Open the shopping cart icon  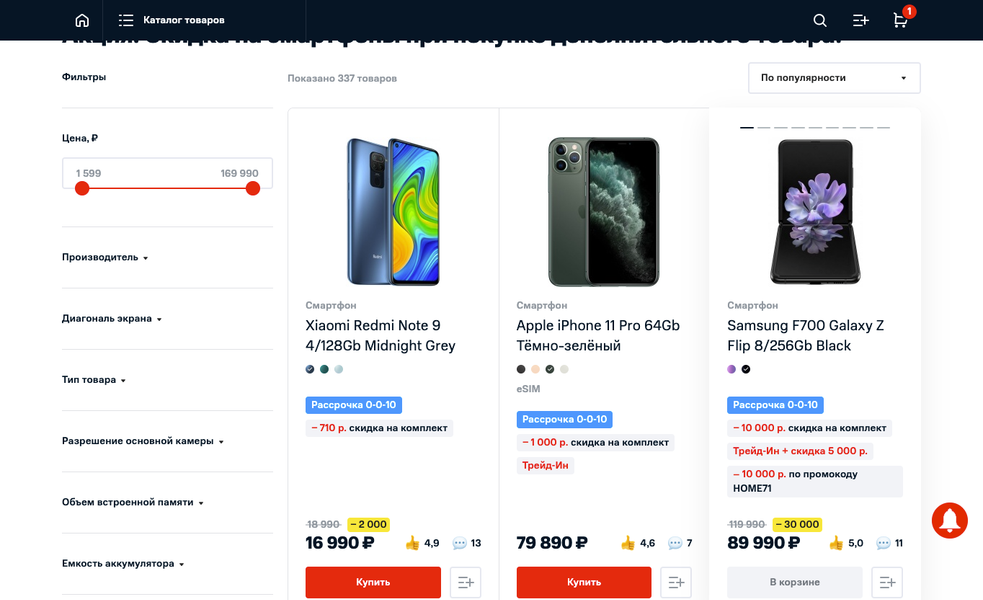coord(900,20)
